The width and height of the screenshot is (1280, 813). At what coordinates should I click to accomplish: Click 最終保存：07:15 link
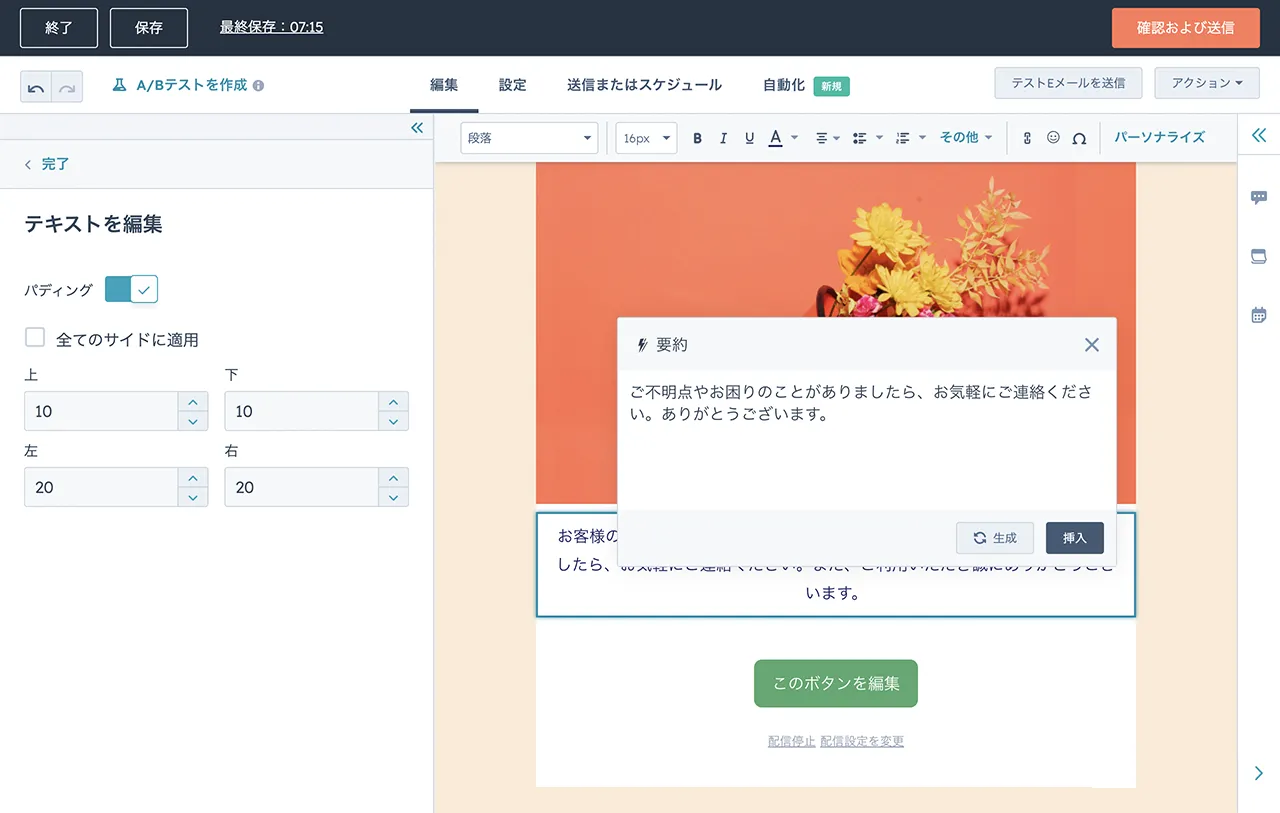coord(271,28)
